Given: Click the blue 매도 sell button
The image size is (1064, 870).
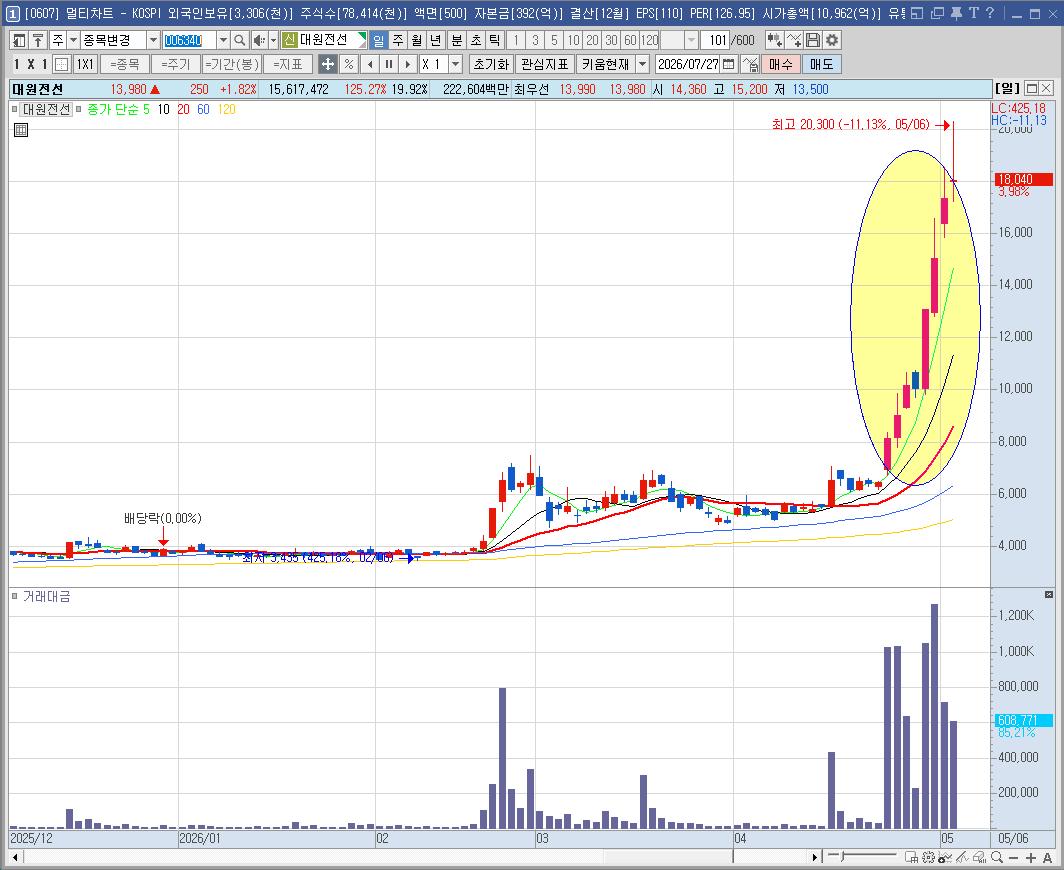Looking at the screenshot, I should tap(821, 64).
